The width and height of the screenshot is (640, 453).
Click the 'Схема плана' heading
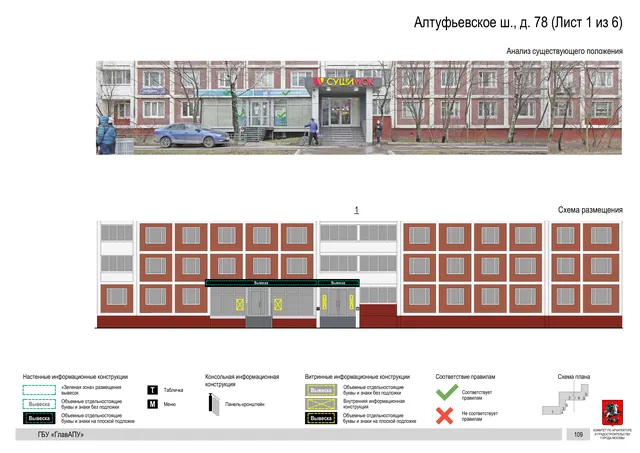click(x=573, y=377)
